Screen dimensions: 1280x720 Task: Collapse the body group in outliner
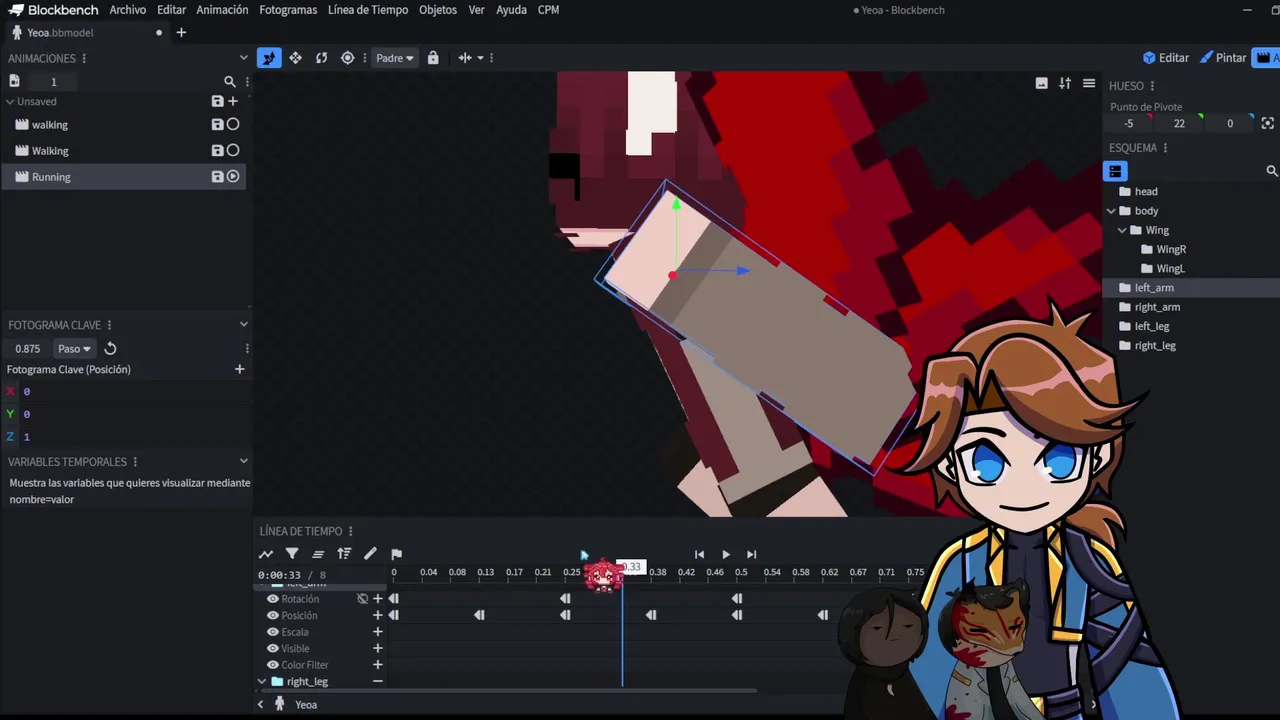(1111, 211)
